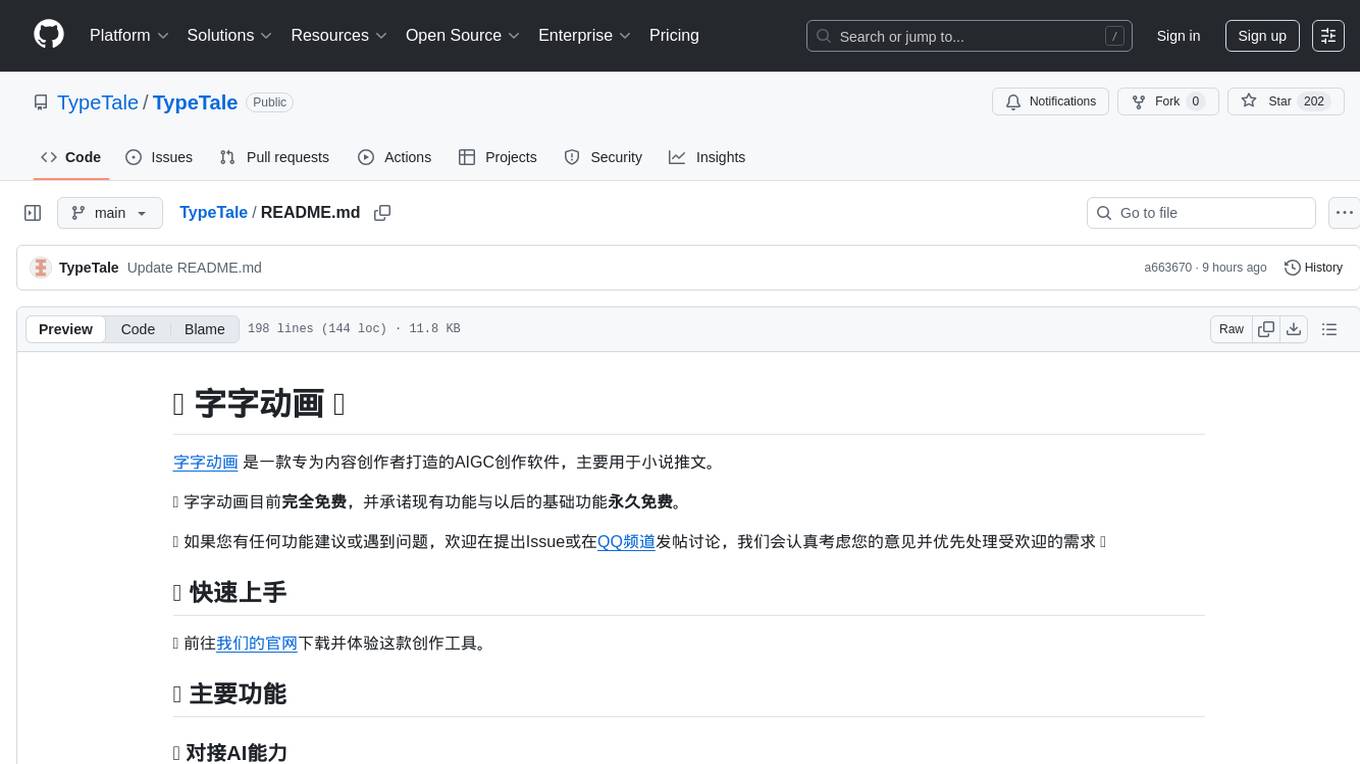Expand the Platform menu
The image size is (1360, 764).
click(129, 35)
